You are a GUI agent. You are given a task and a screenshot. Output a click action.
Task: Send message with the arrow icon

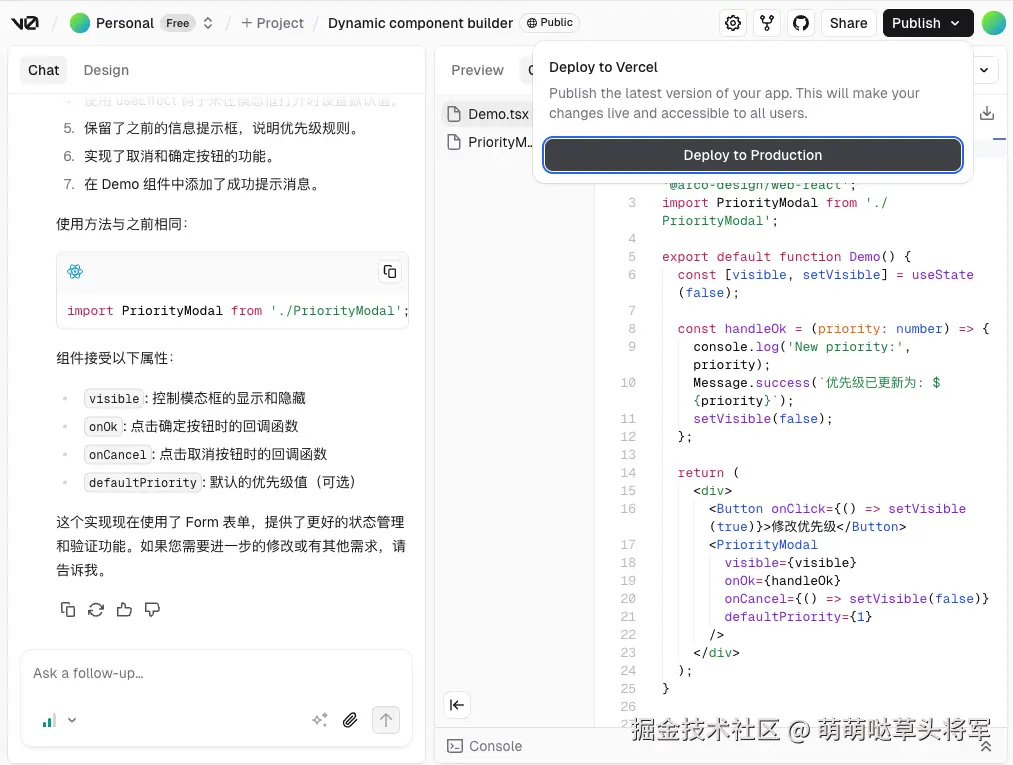(385, 720)
